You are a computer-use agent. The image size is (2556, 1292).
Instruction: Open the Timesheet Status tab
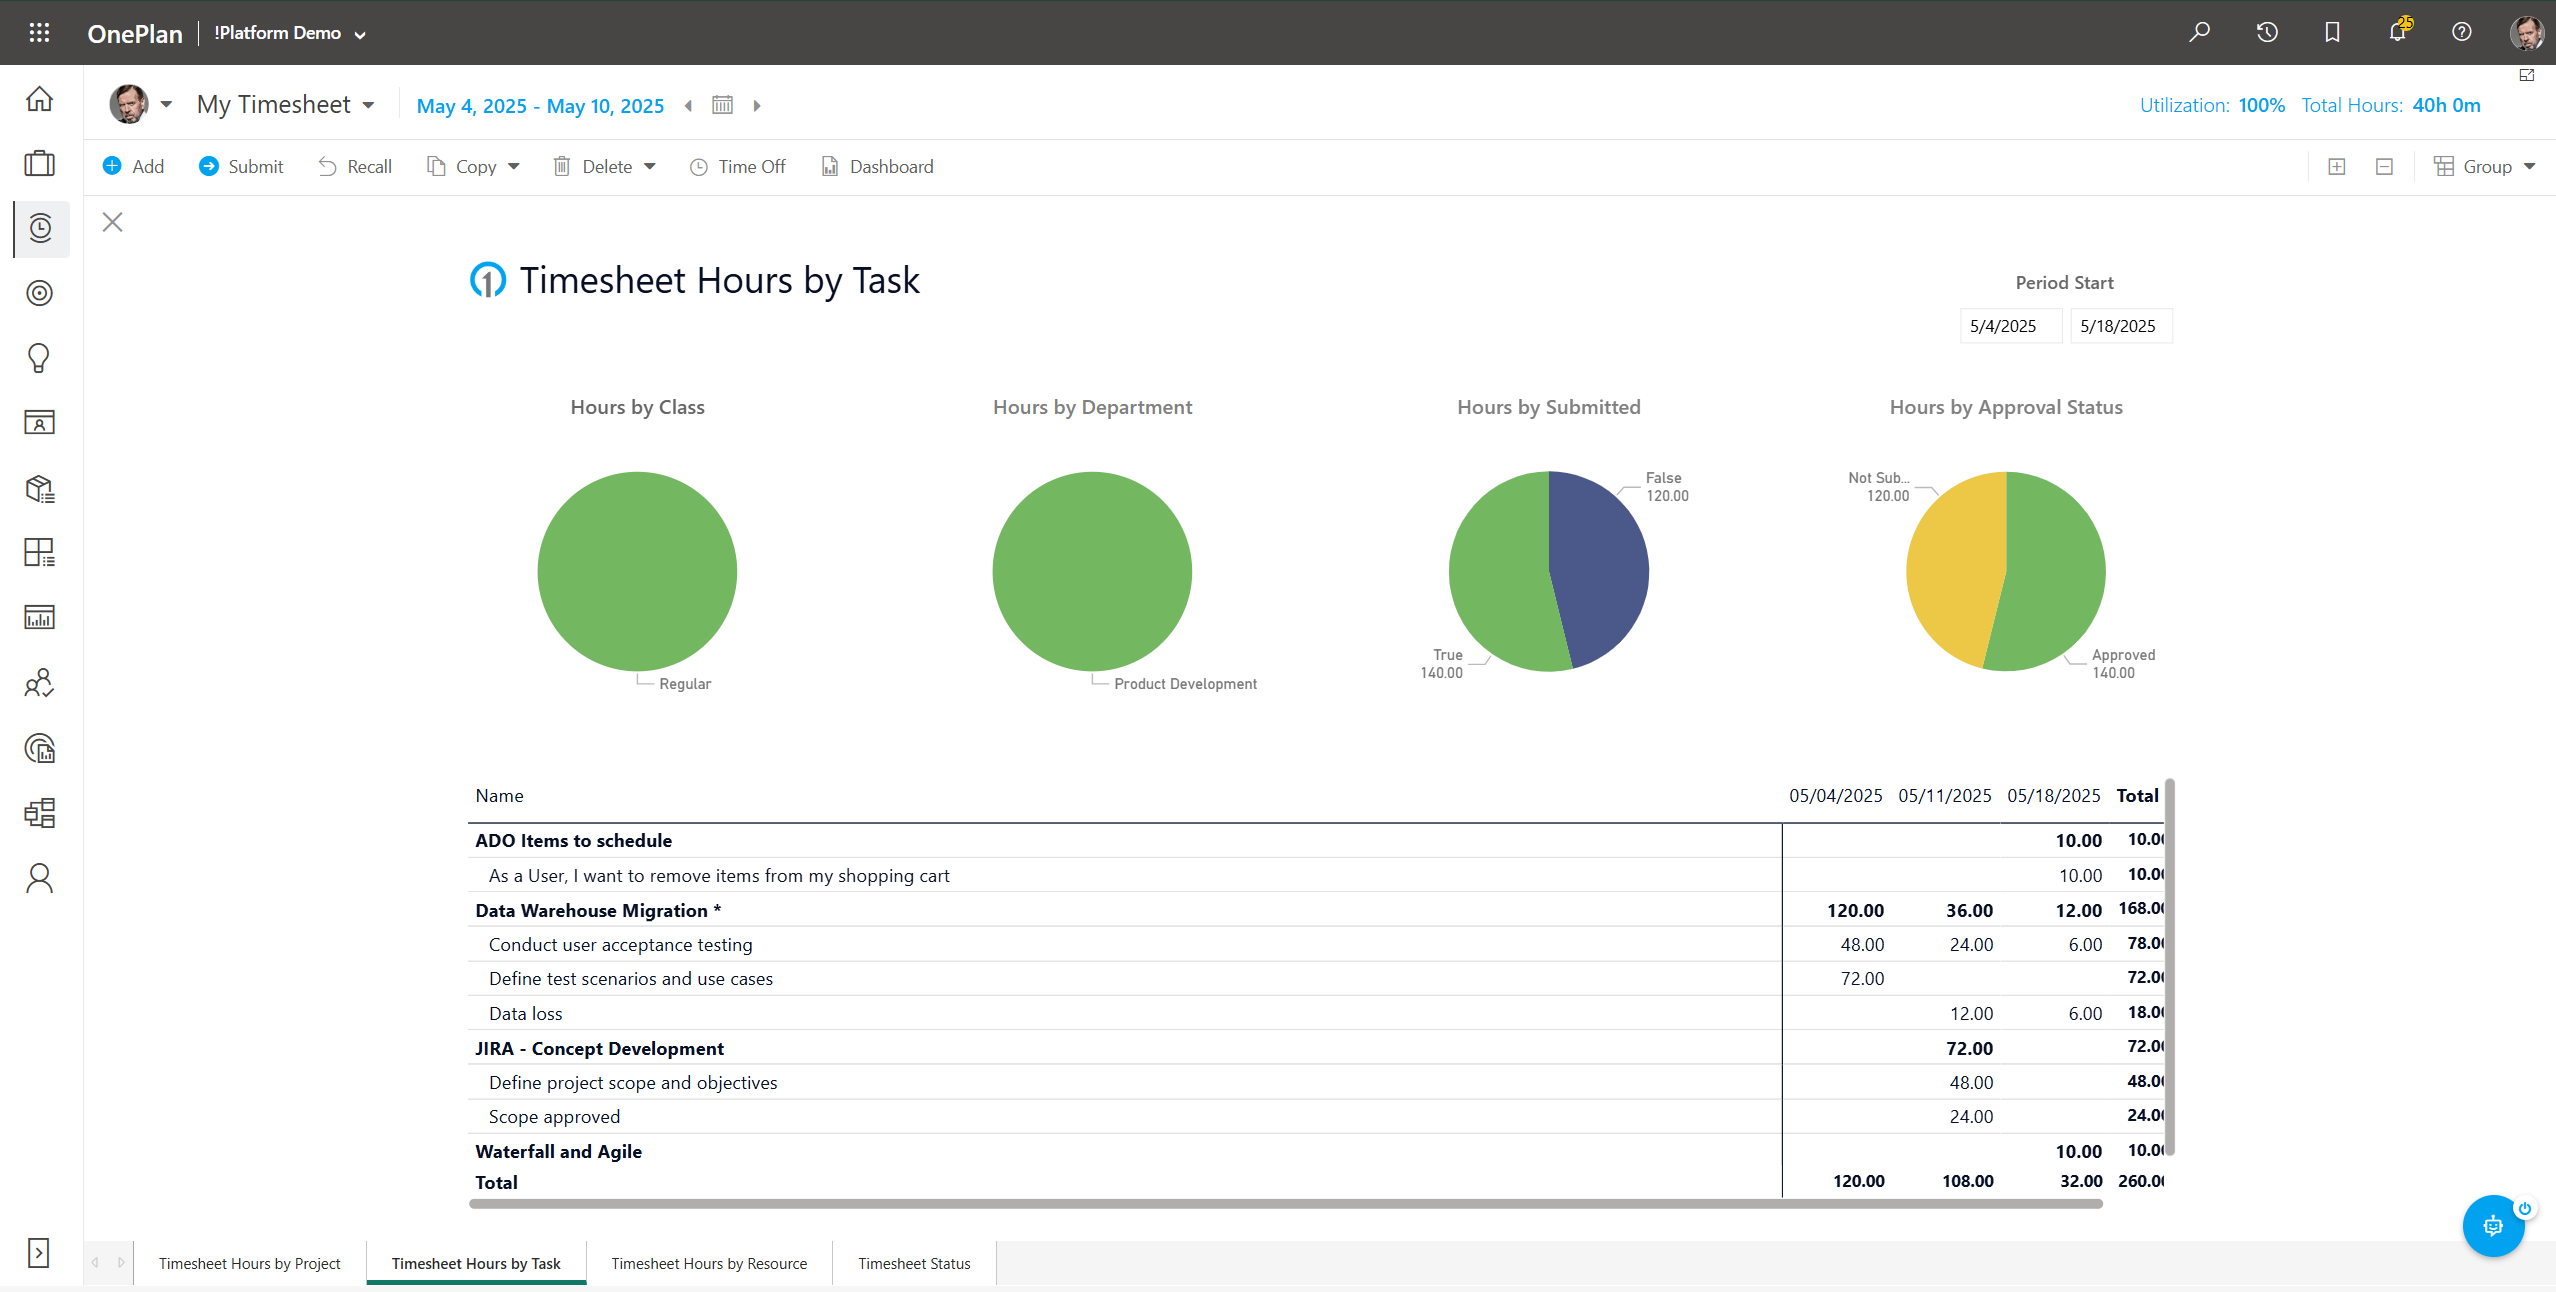pyautogui.click(x=913, y=1263)
